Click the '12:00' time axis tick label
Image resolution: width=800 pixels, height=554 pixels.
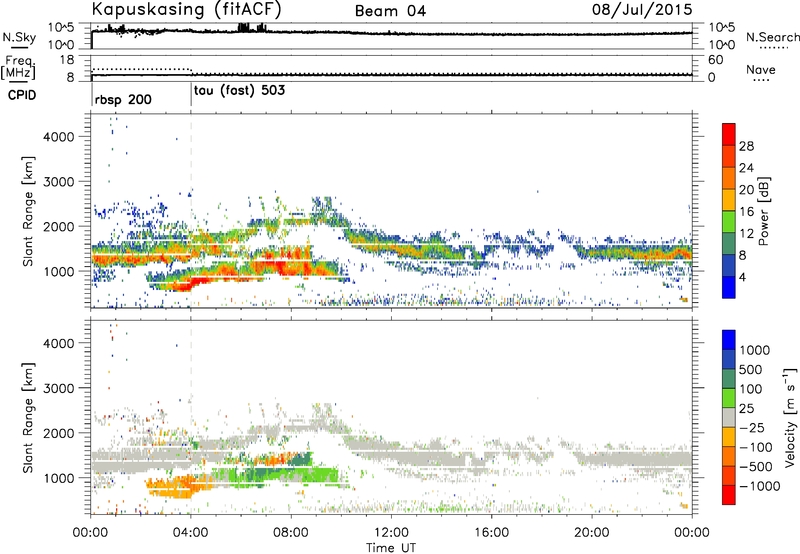391,533
